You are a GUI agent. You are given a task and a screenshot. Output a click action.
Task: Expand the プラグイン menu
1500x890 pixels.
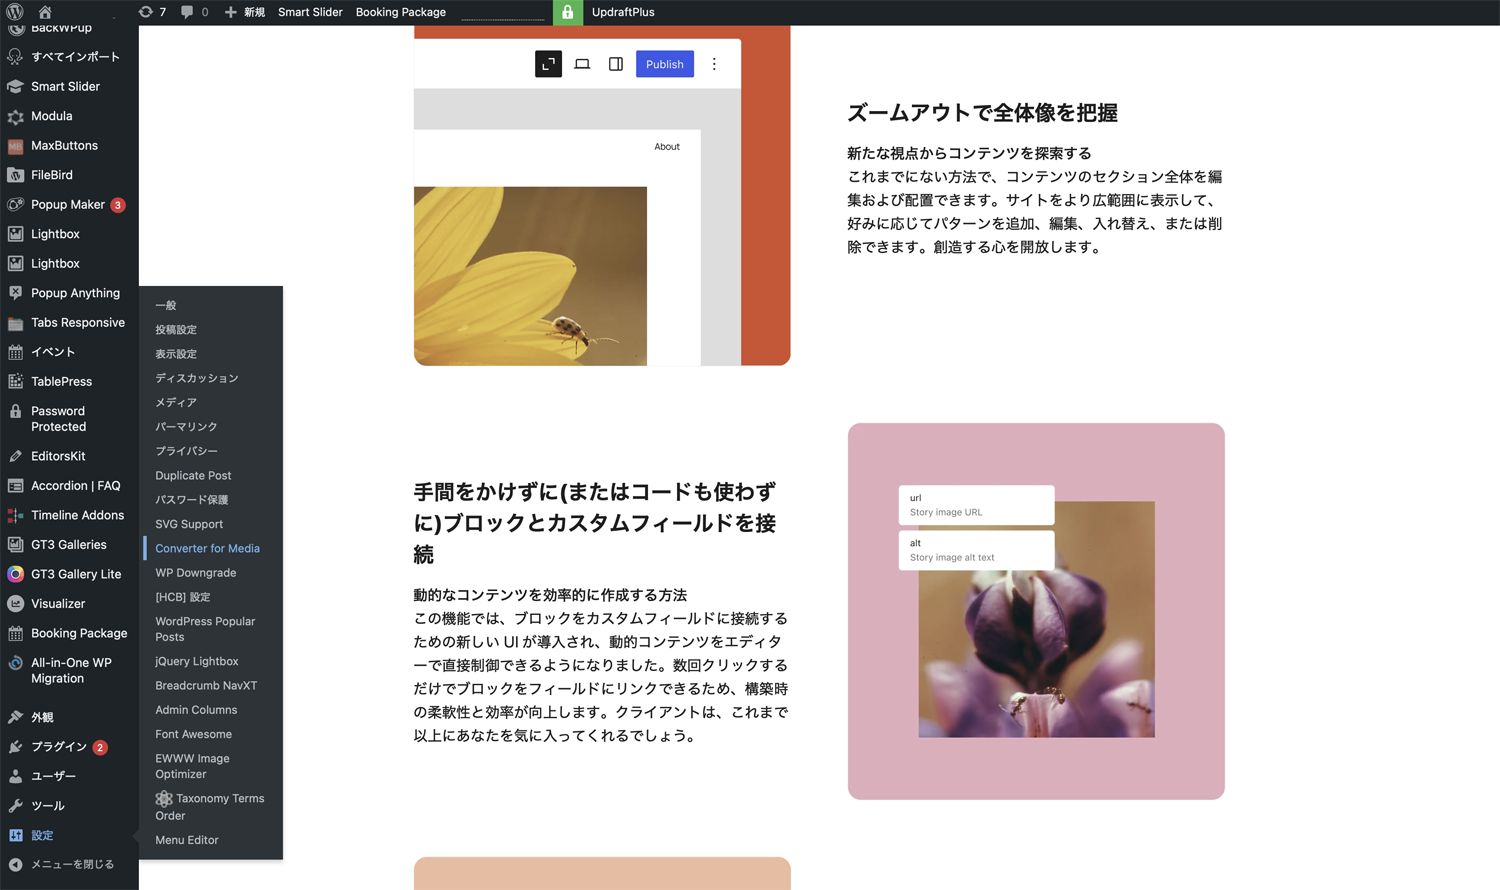tap(58, 747)
